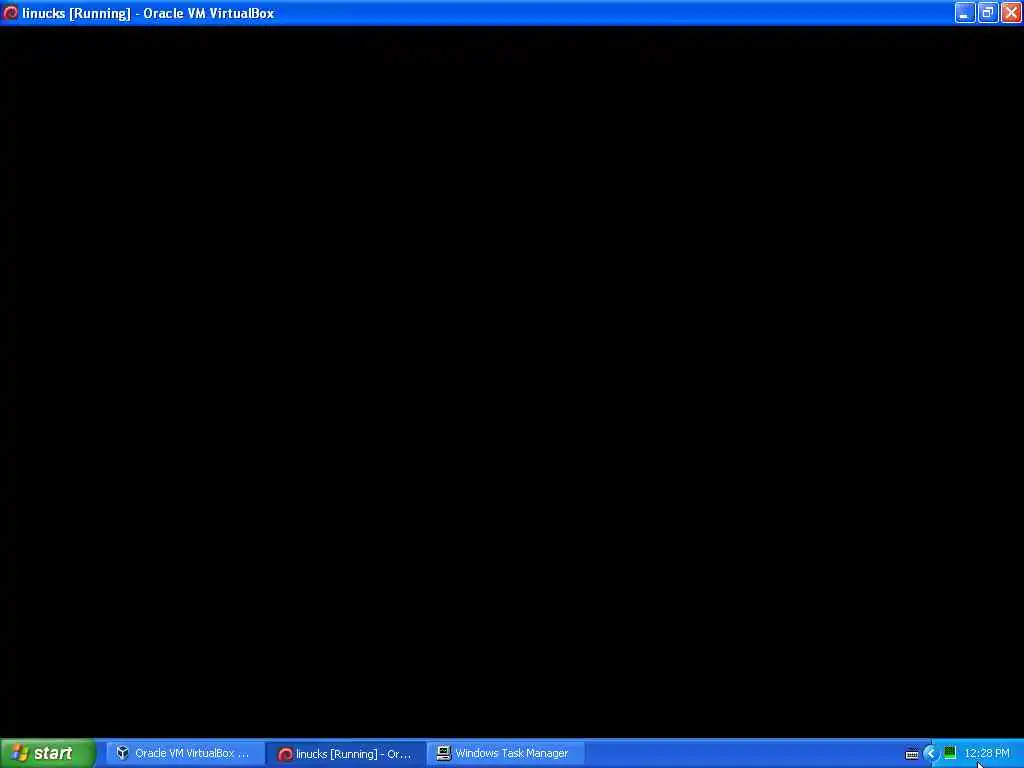Screen dimensions: 1024x768
Task: Open Windows Task Manager from the taskbar
Action: pos(506,753)
